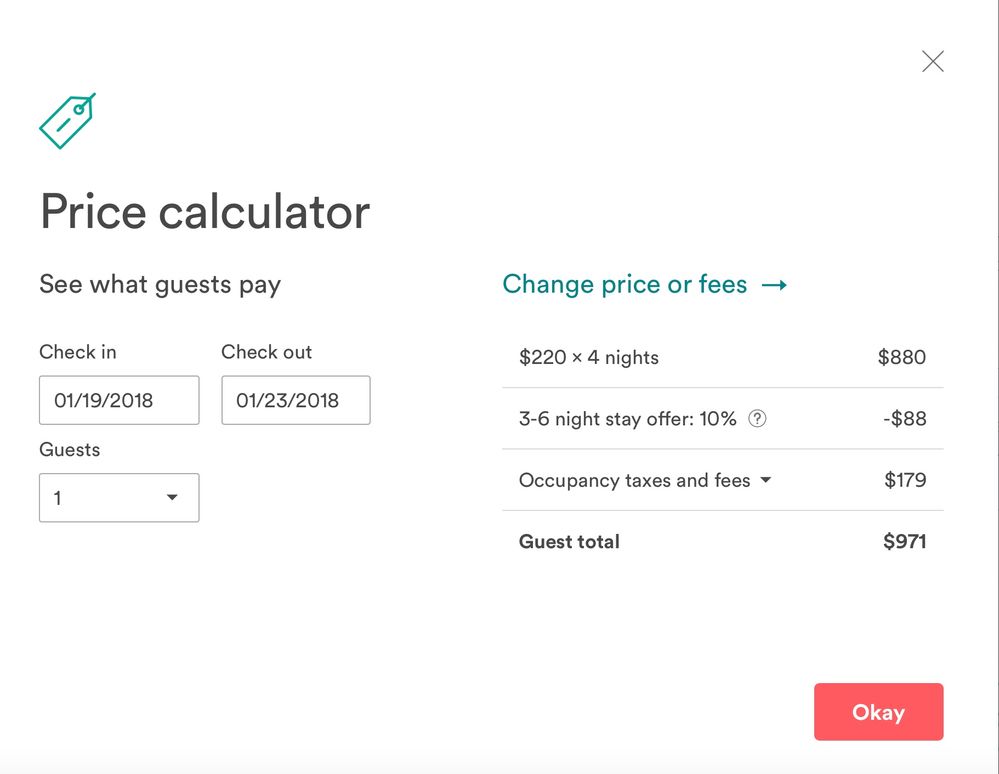This screenshot has width=999, height=774.
Task: Click the -$88 discount amount
Action: 904,419
